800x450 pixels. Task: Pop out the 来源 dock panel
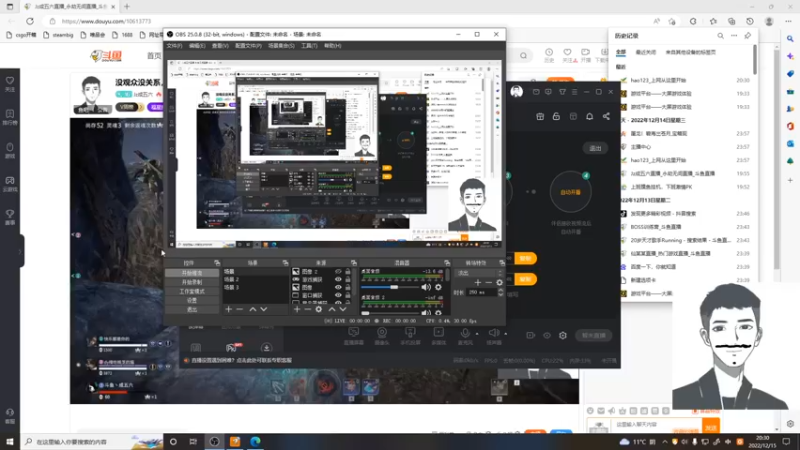tap(354, 263)
